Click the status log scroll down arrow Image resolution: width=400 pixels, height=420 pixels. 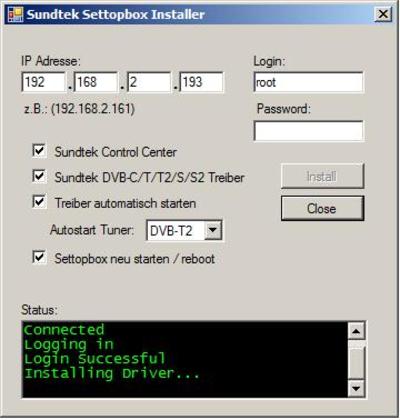(356, 388)
